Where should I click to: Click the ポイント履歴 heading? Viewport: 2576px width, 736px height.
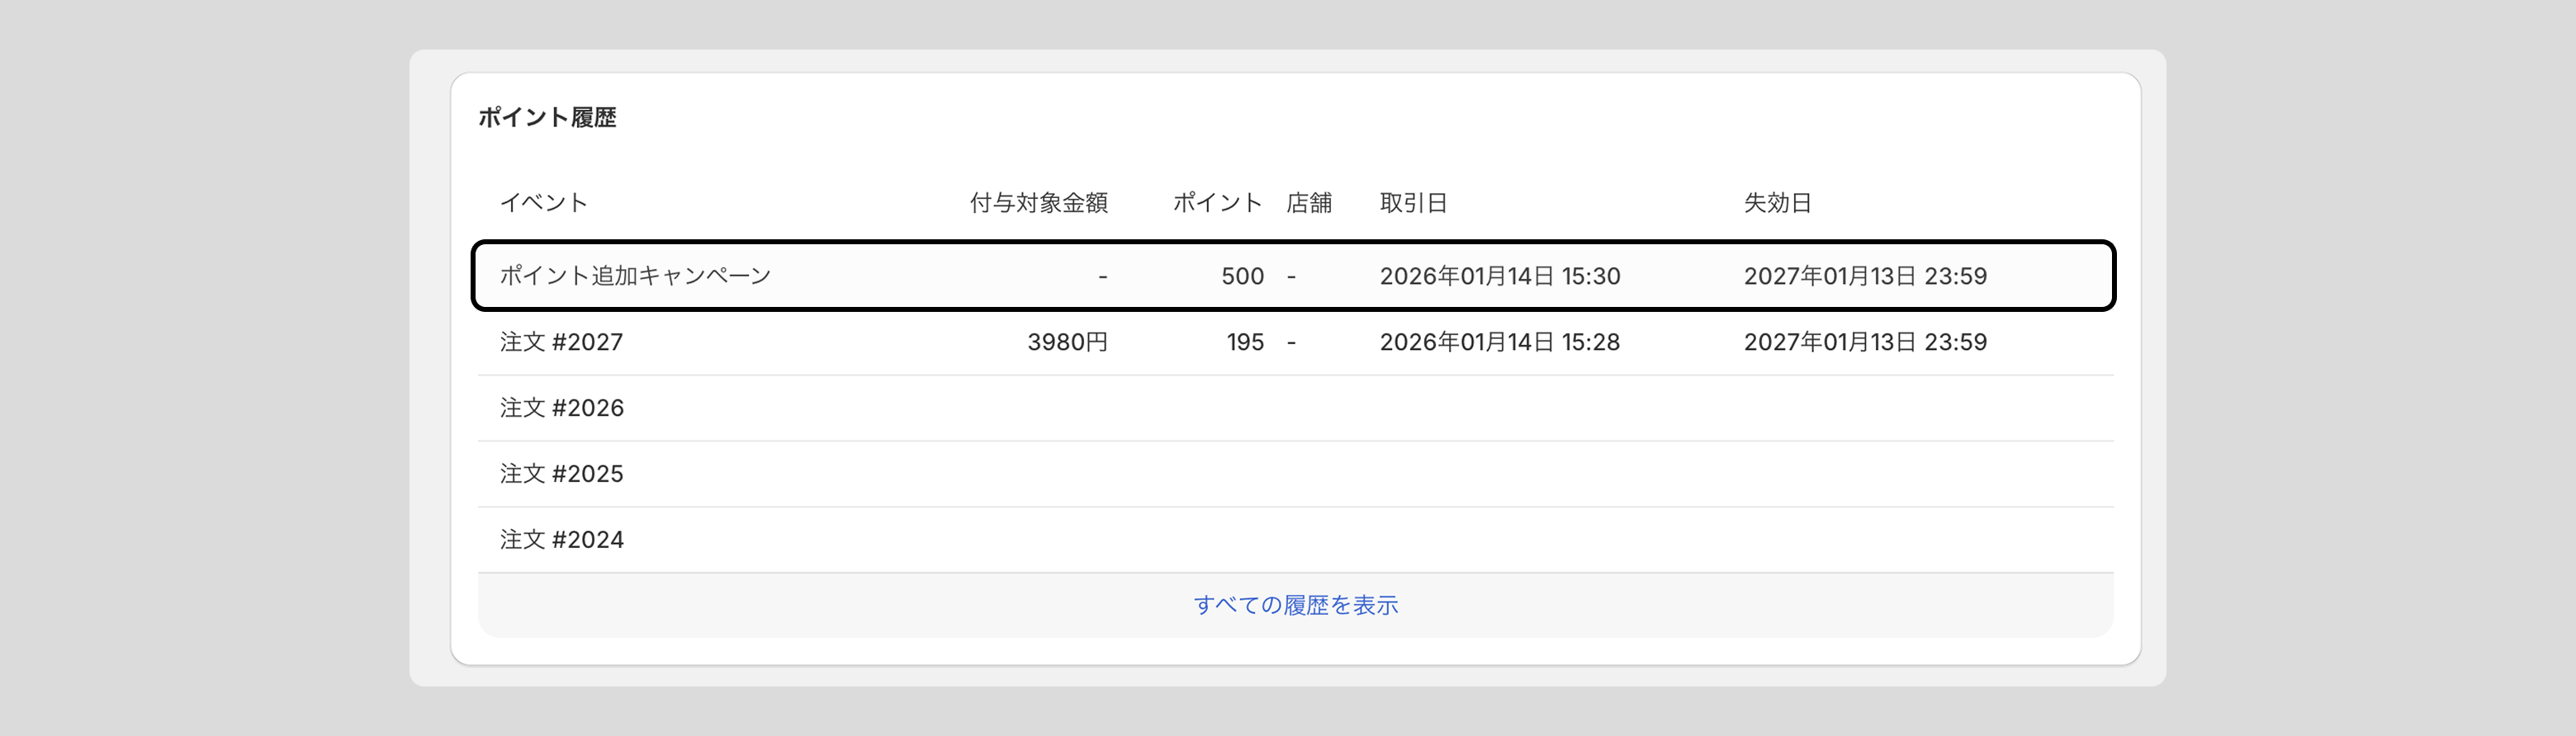(547, 117)
